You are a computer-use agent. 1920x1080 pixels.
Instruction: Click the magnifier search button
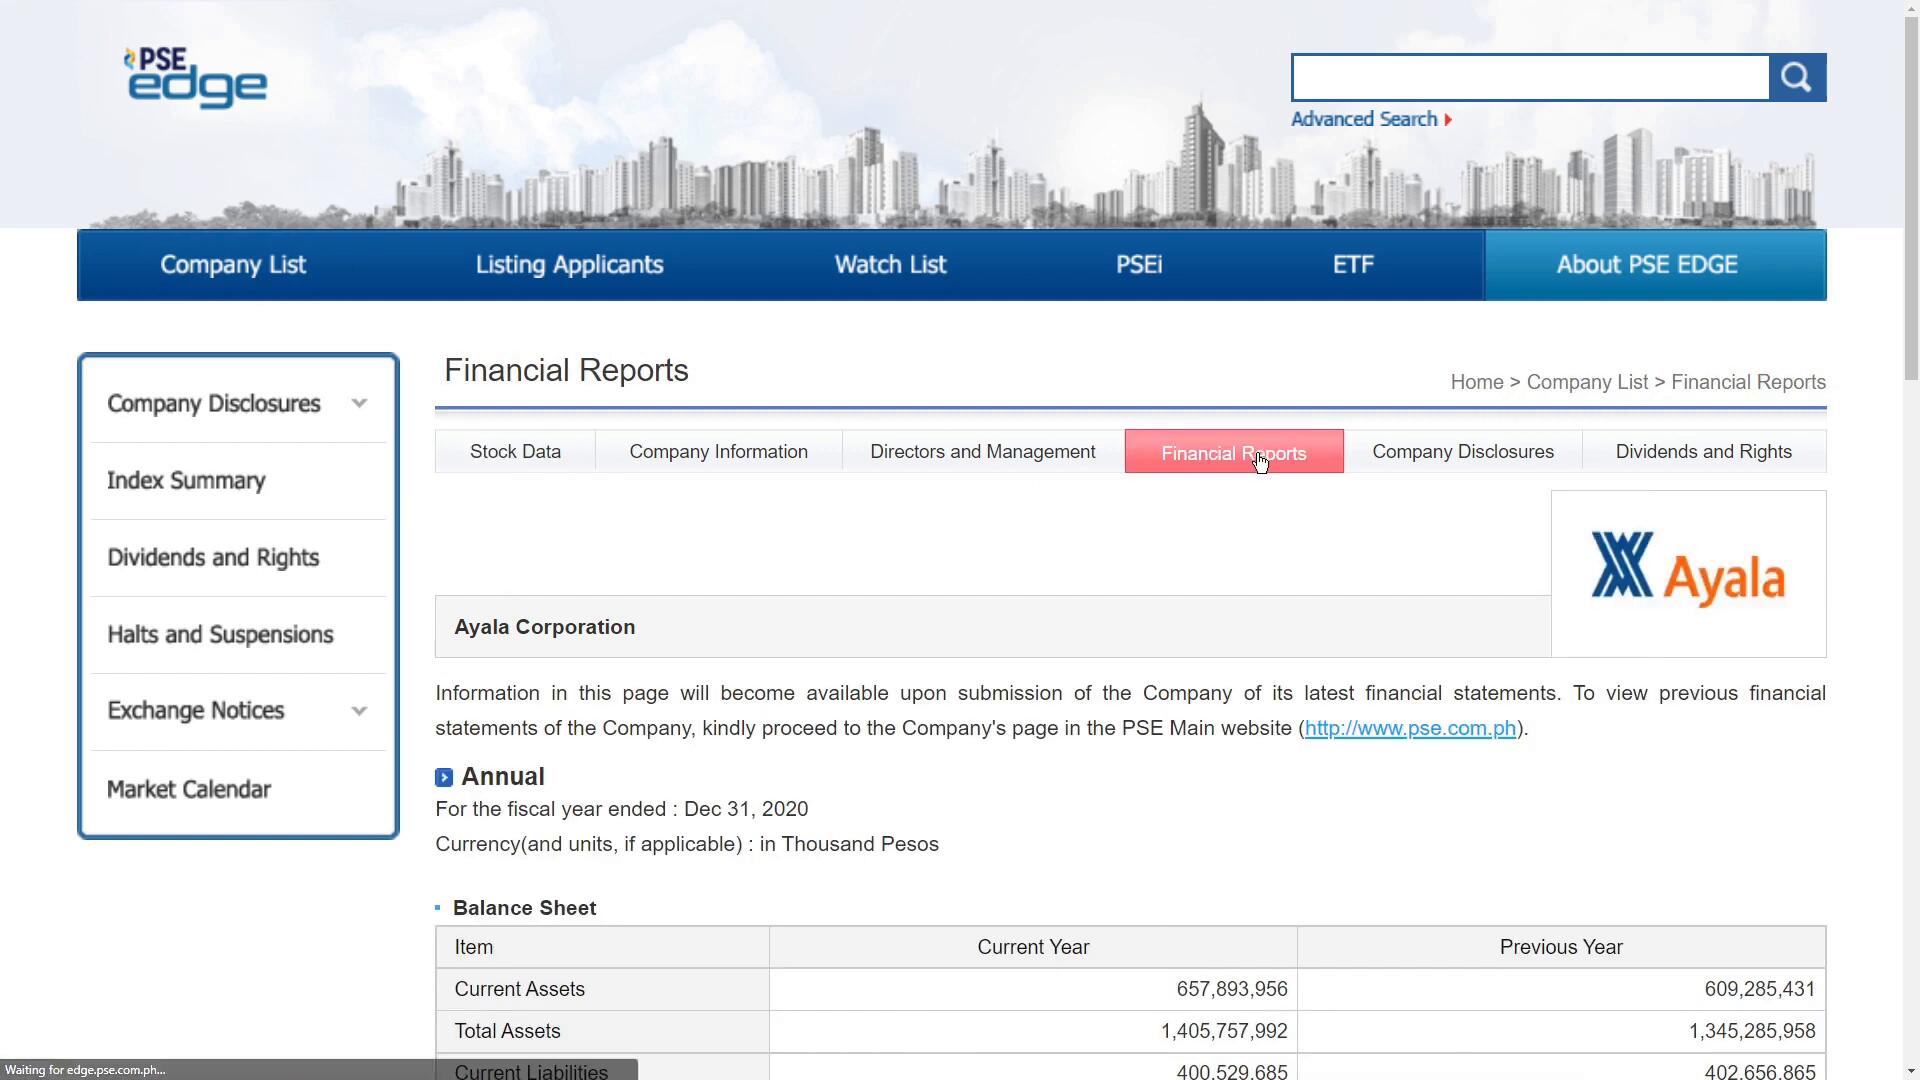pyautogui.click(x=1797, y=78)
